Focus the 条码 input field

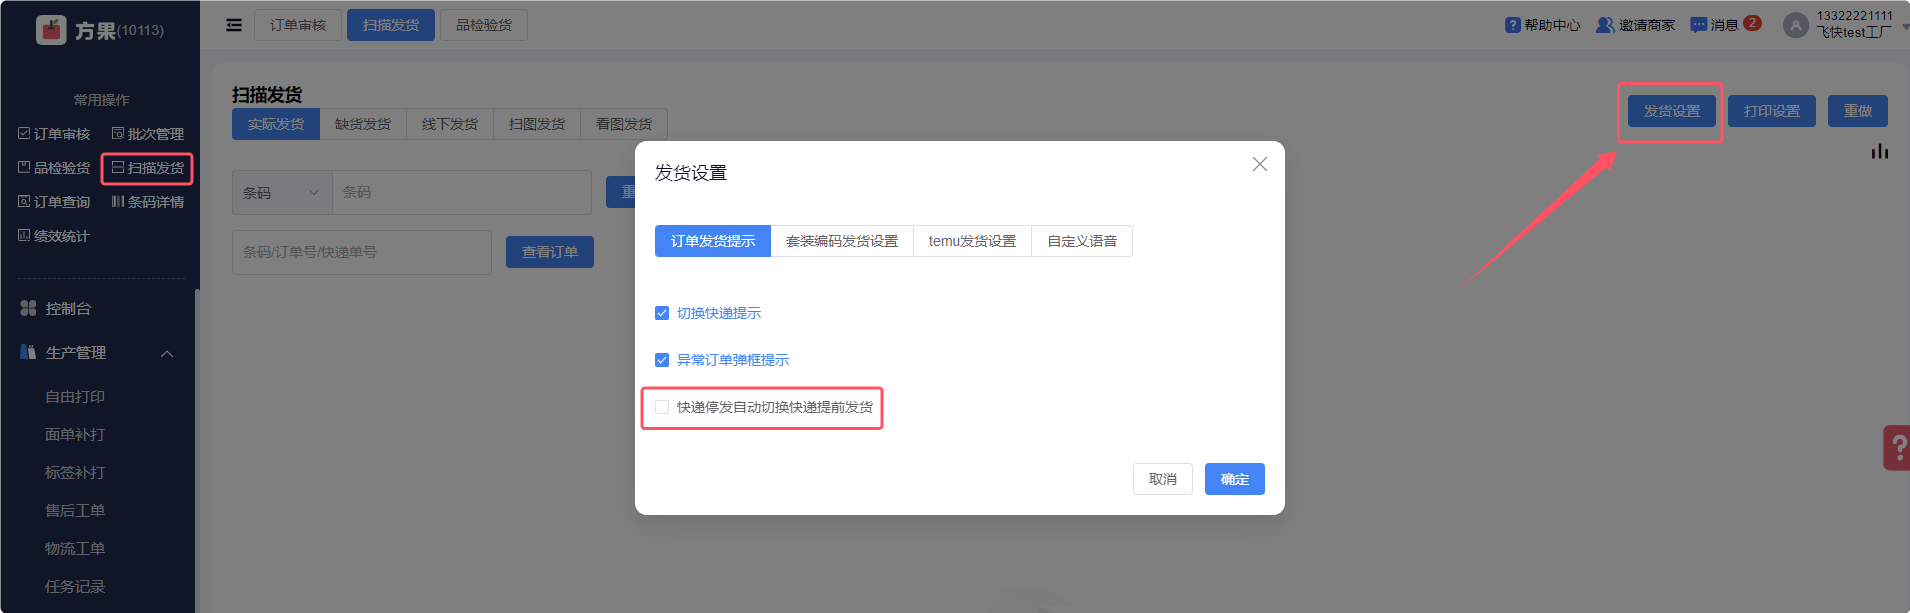click(462, 192)
